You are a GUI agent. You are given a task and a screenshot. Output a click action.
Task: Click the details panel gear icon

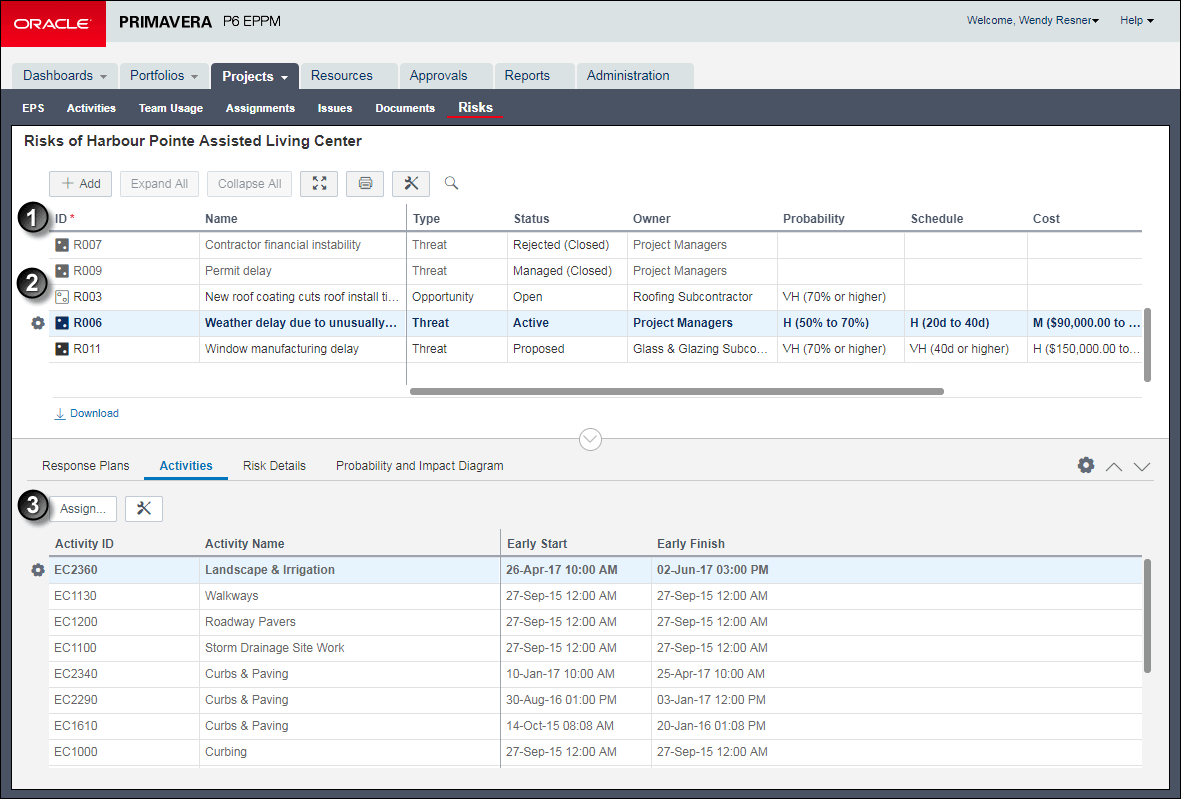tap(1086, 465)
